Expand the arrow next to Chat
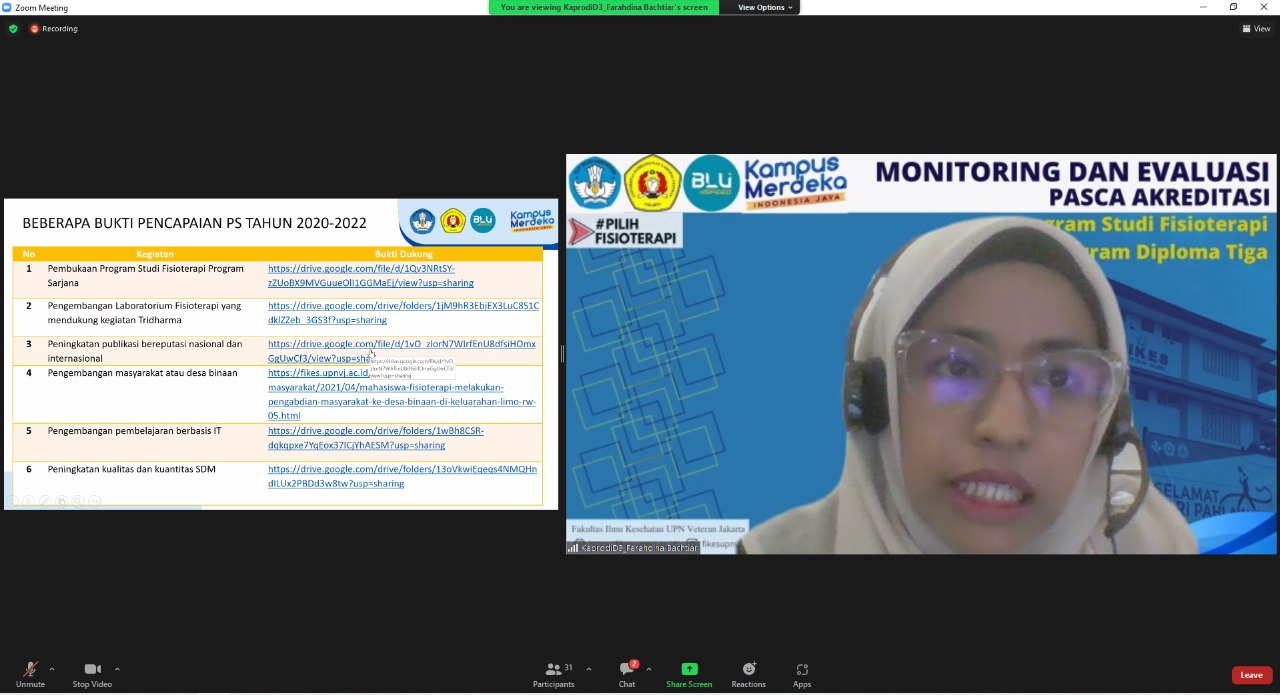The width and height of the screenshot is (1280, 695). coord(649,669)
